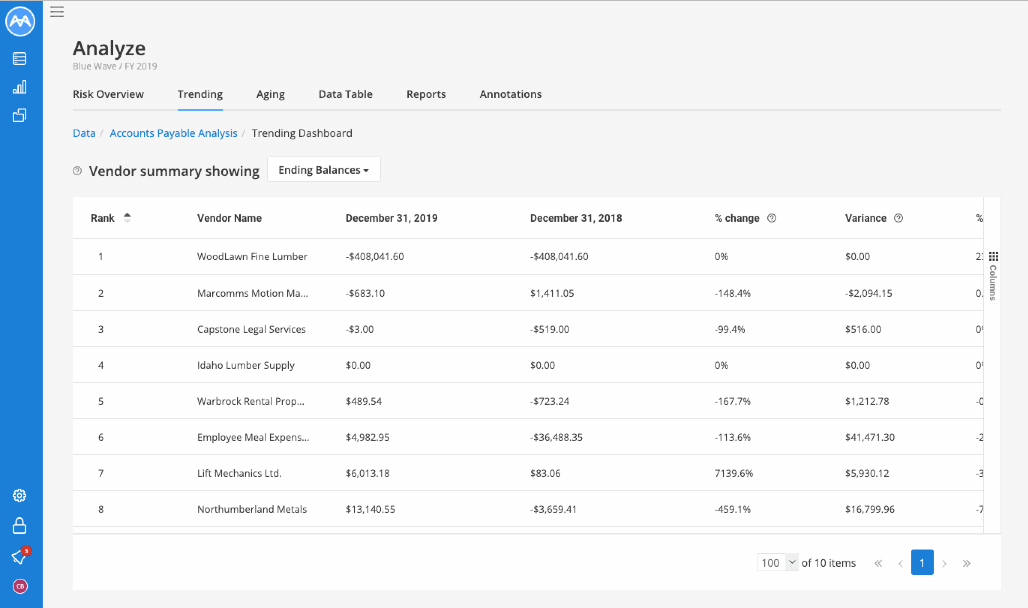Sort by December 31, 2018 column
Viewport: 1028px width, 608px height.
pos(576,218)
